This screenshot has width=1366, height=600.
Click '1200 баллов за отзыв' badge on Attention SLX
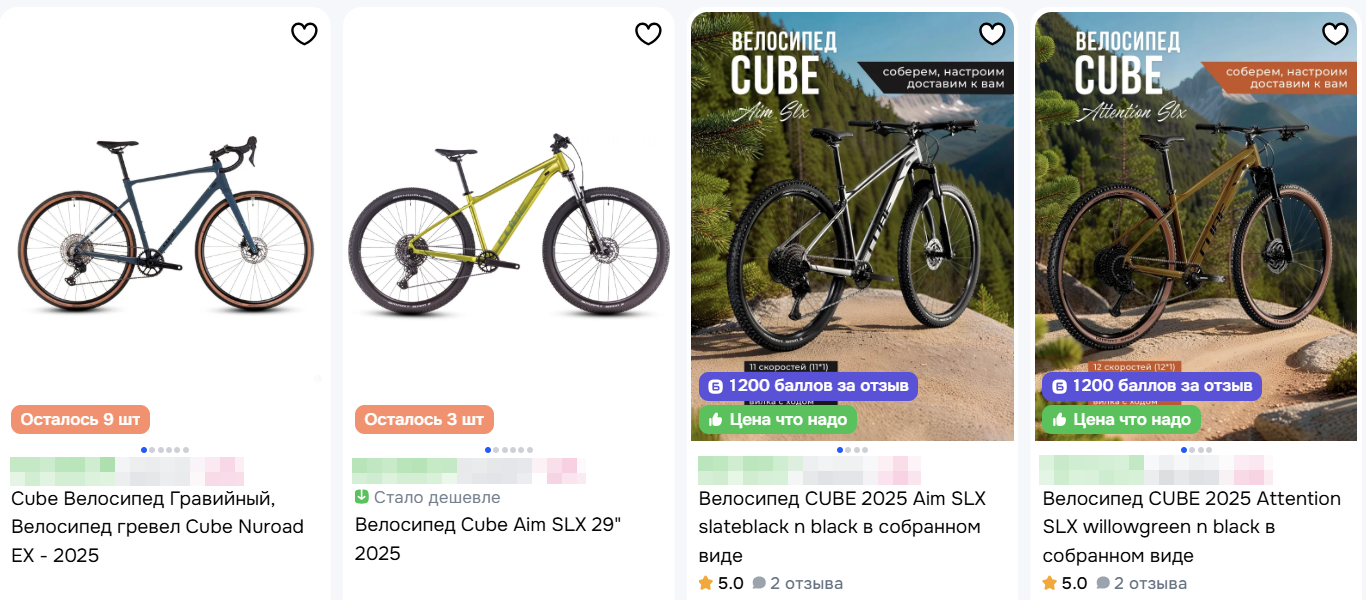point(1152,386)
